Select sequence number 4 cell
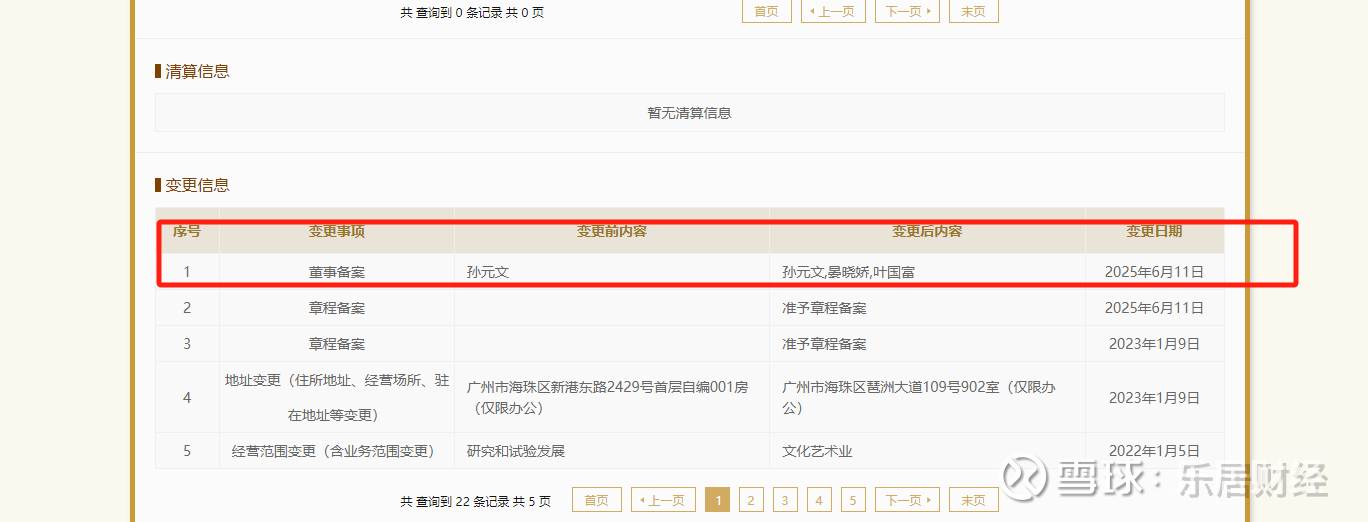Viewport: 1368px width, 522px height. tap(187, 397)
